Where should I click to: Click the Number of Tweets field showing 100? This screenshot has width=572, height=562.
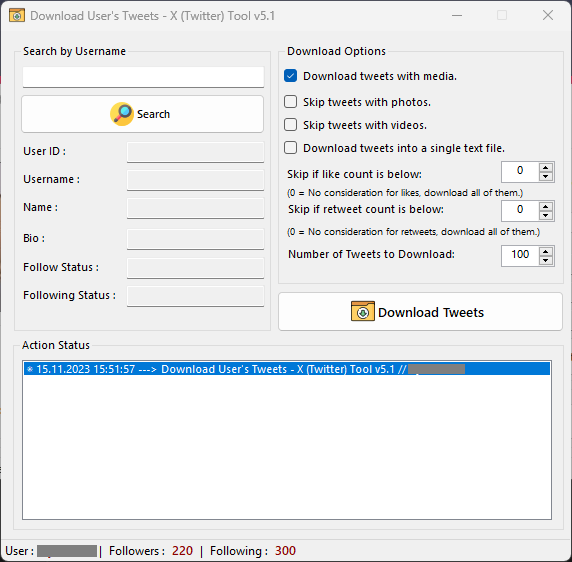coord(520,256)
